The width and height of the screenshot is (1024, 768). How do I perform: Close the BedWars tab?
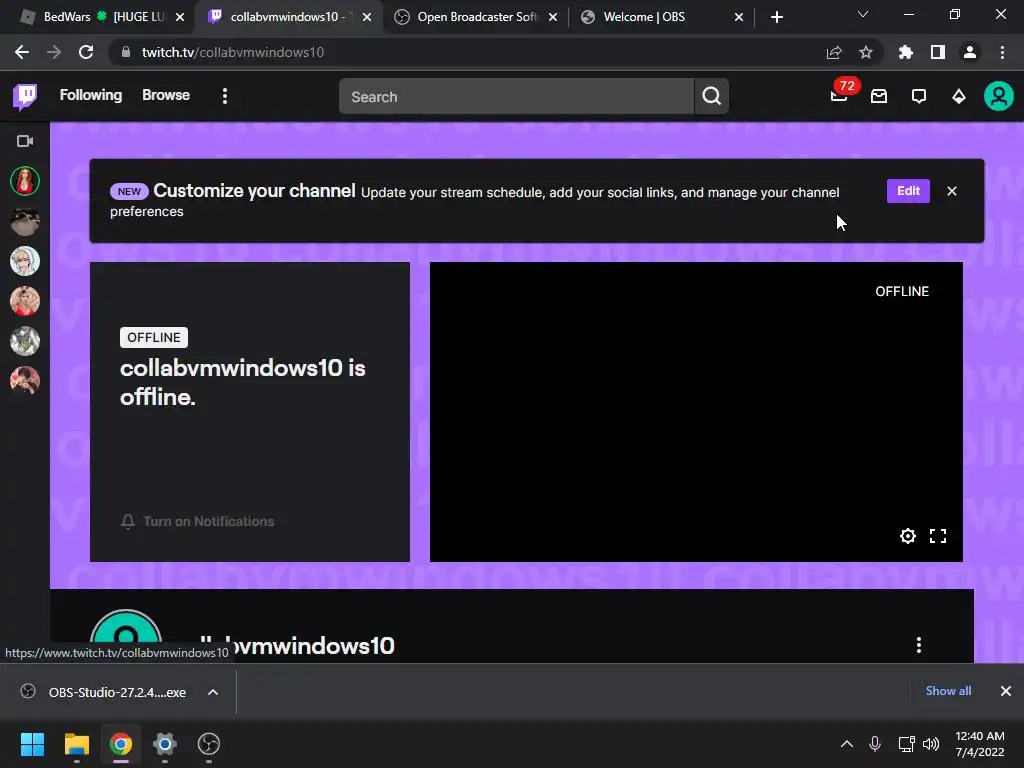click(x=180, y=17)
